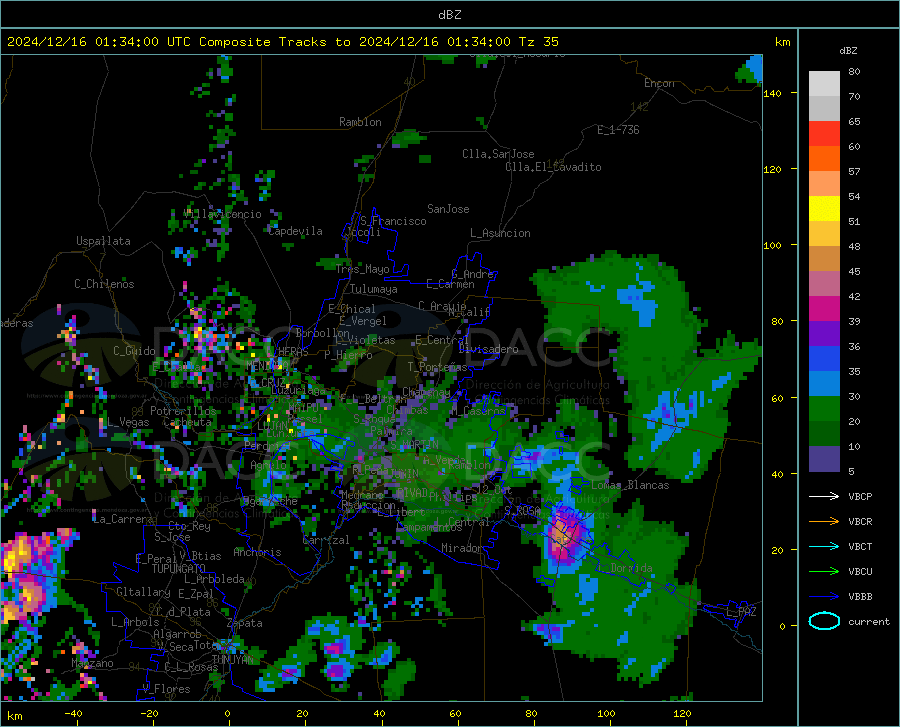The image size is (900, 727).
Task: Pick the light blue 30 dBZ swatch
Action: (x=824, y=384)
